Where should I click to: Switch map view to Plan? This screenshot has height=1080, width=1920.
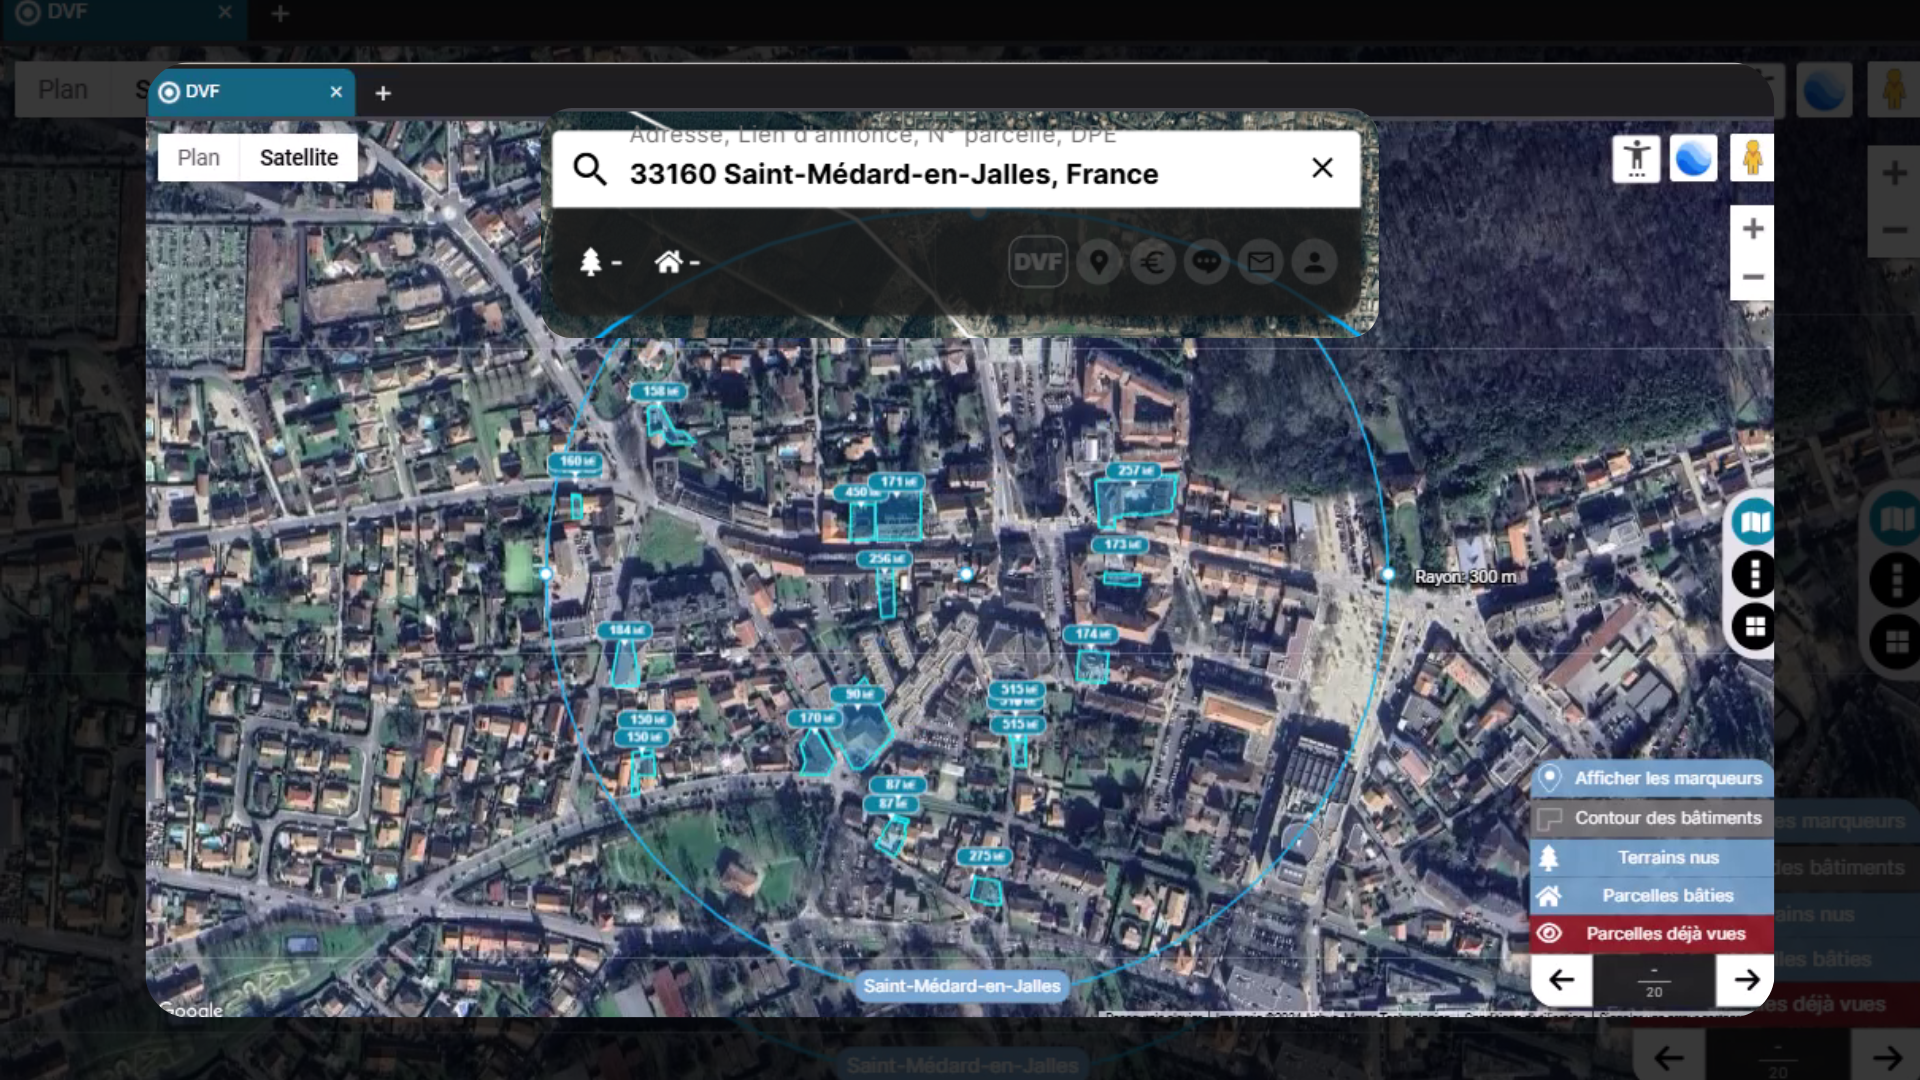(198, 158)
